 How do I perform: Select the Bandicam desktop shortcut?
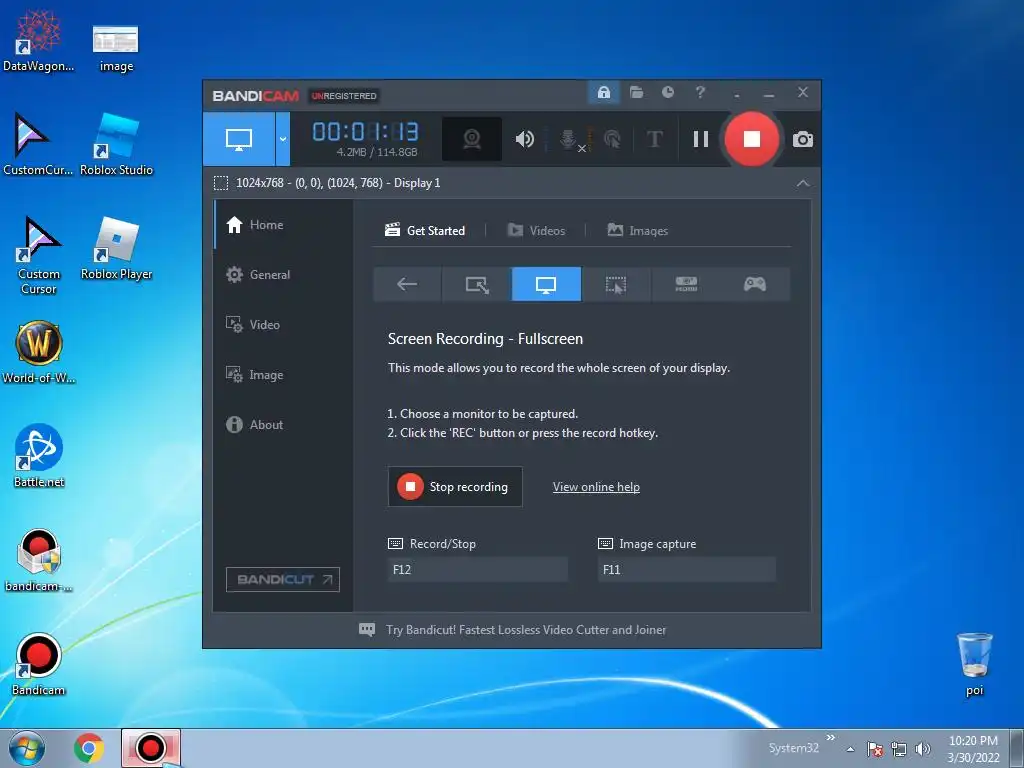click(x=39, y=665)
